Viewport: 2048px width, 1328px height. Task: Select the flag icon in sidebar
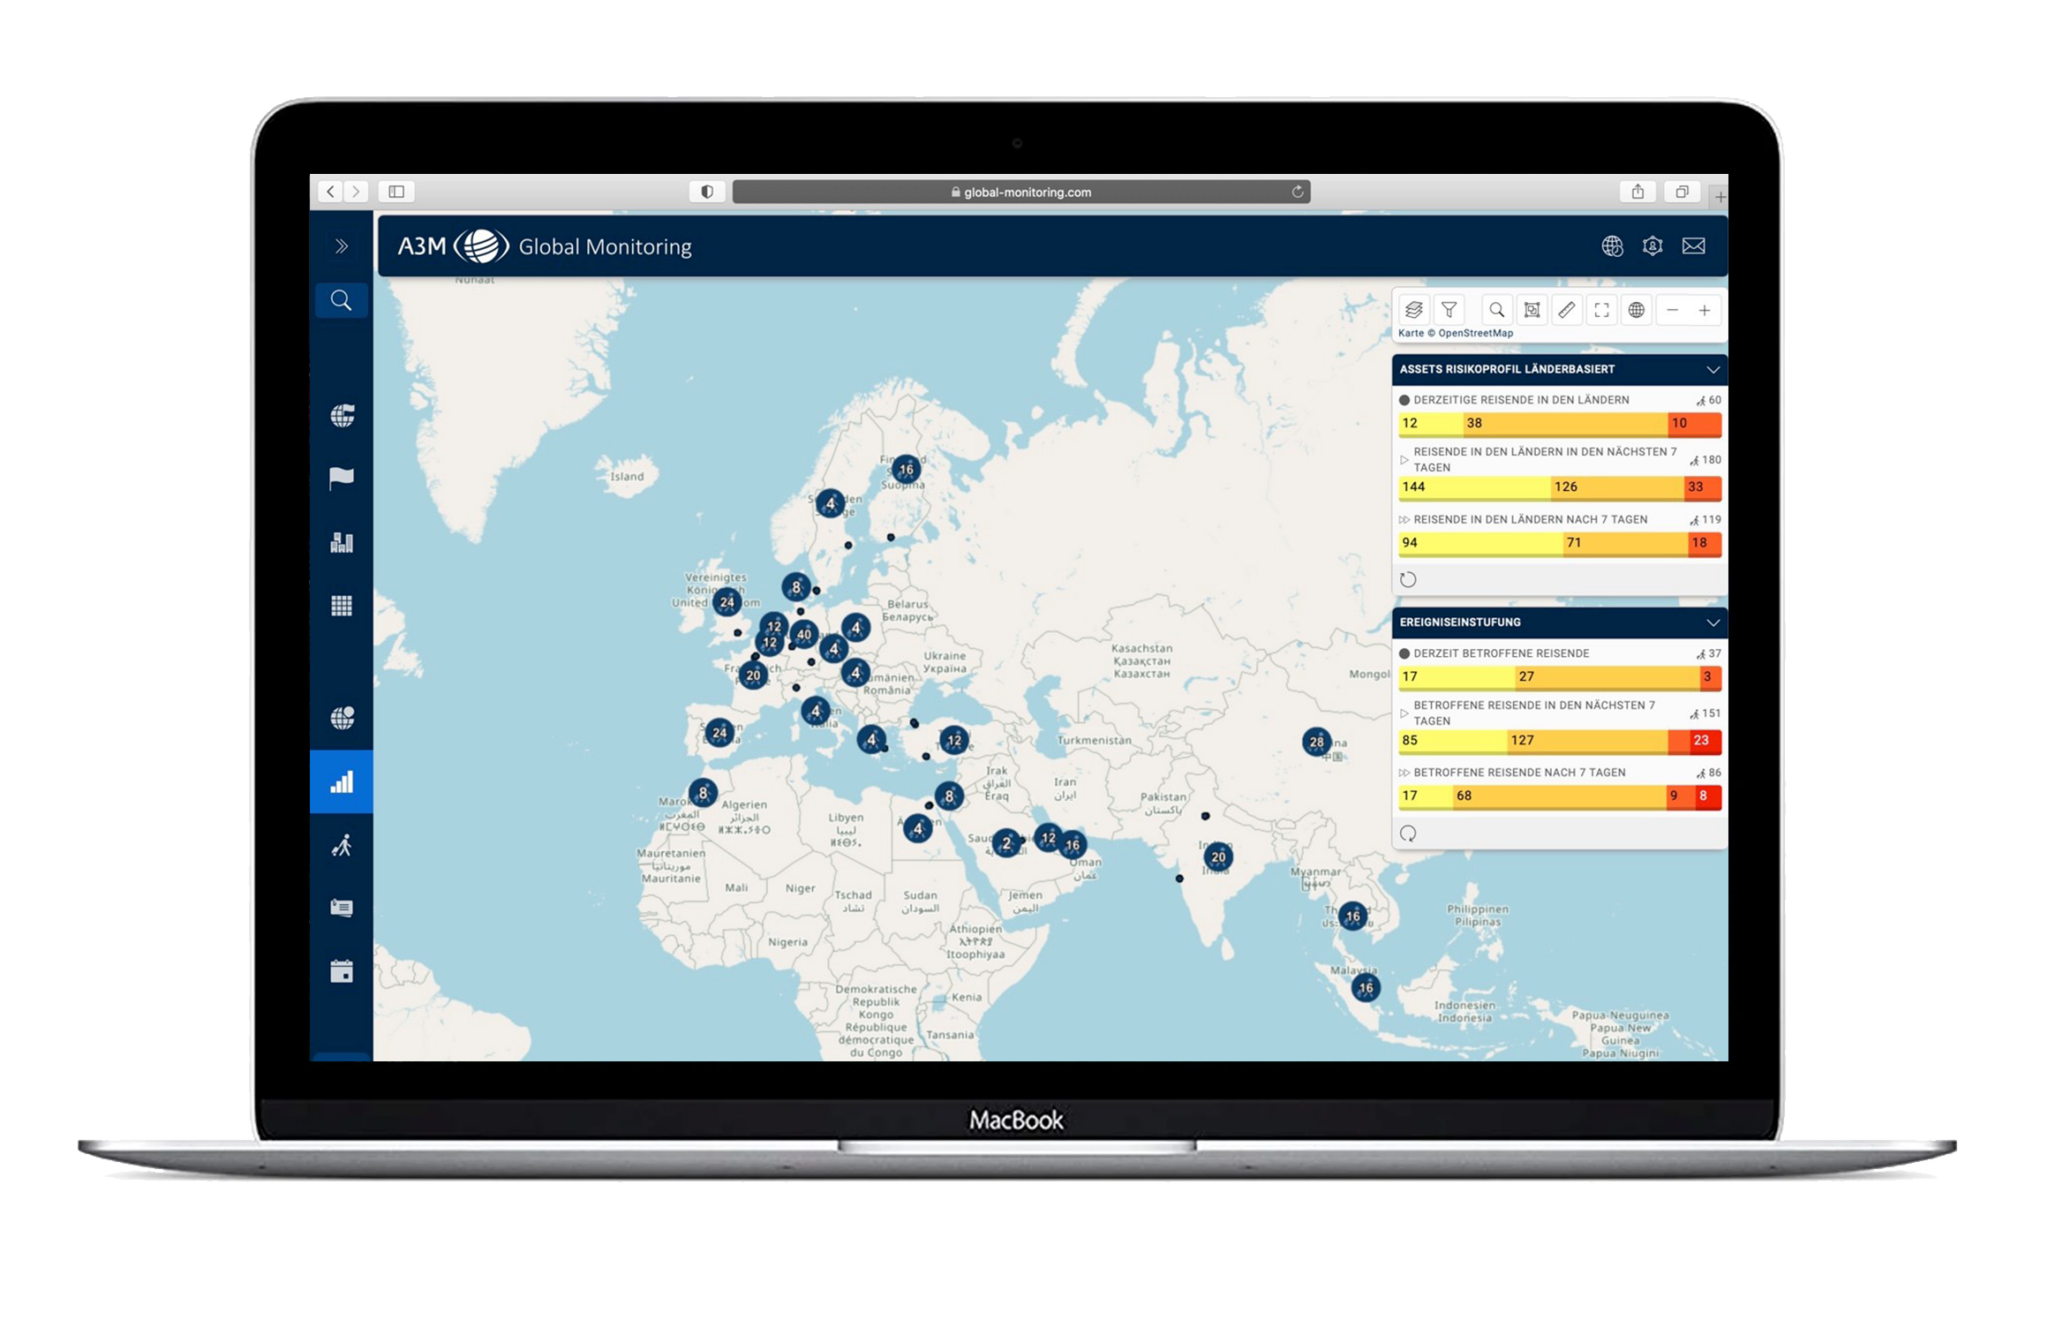(x=342, y=478)
